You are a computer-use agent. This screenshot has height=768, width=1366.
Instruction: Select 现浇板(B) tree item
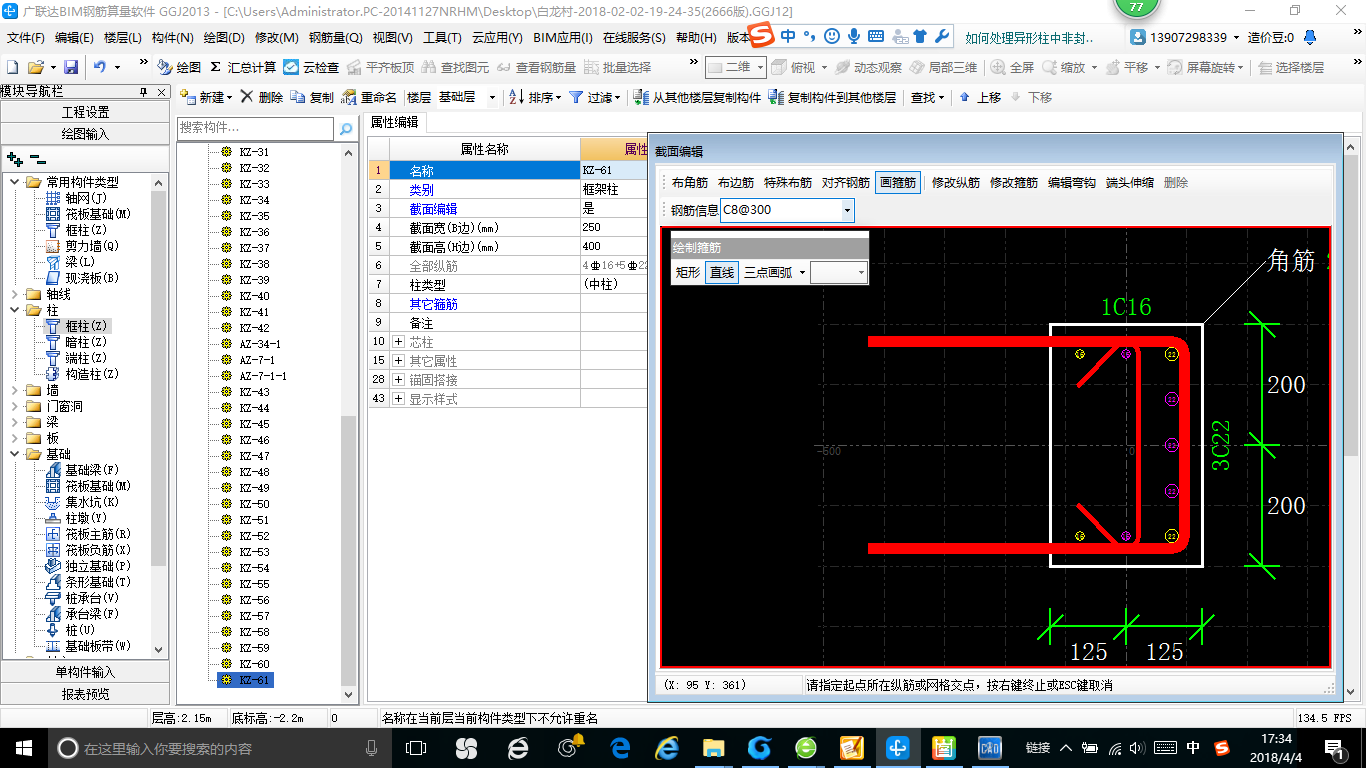(x=82, y=278)
